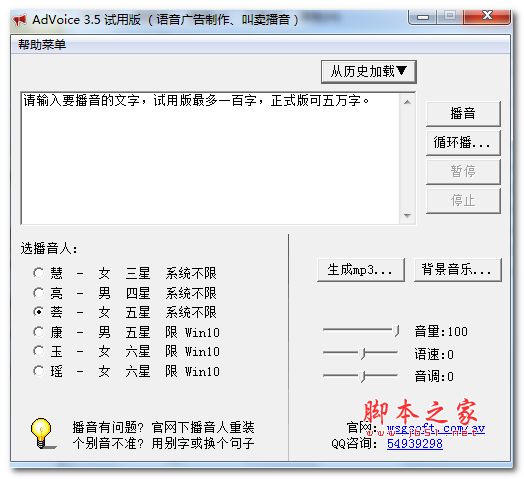Image resolution: width=524 pixels, height=479 pixels.
Task: Click the 音调:0 value label
Action: click(434, 376)
